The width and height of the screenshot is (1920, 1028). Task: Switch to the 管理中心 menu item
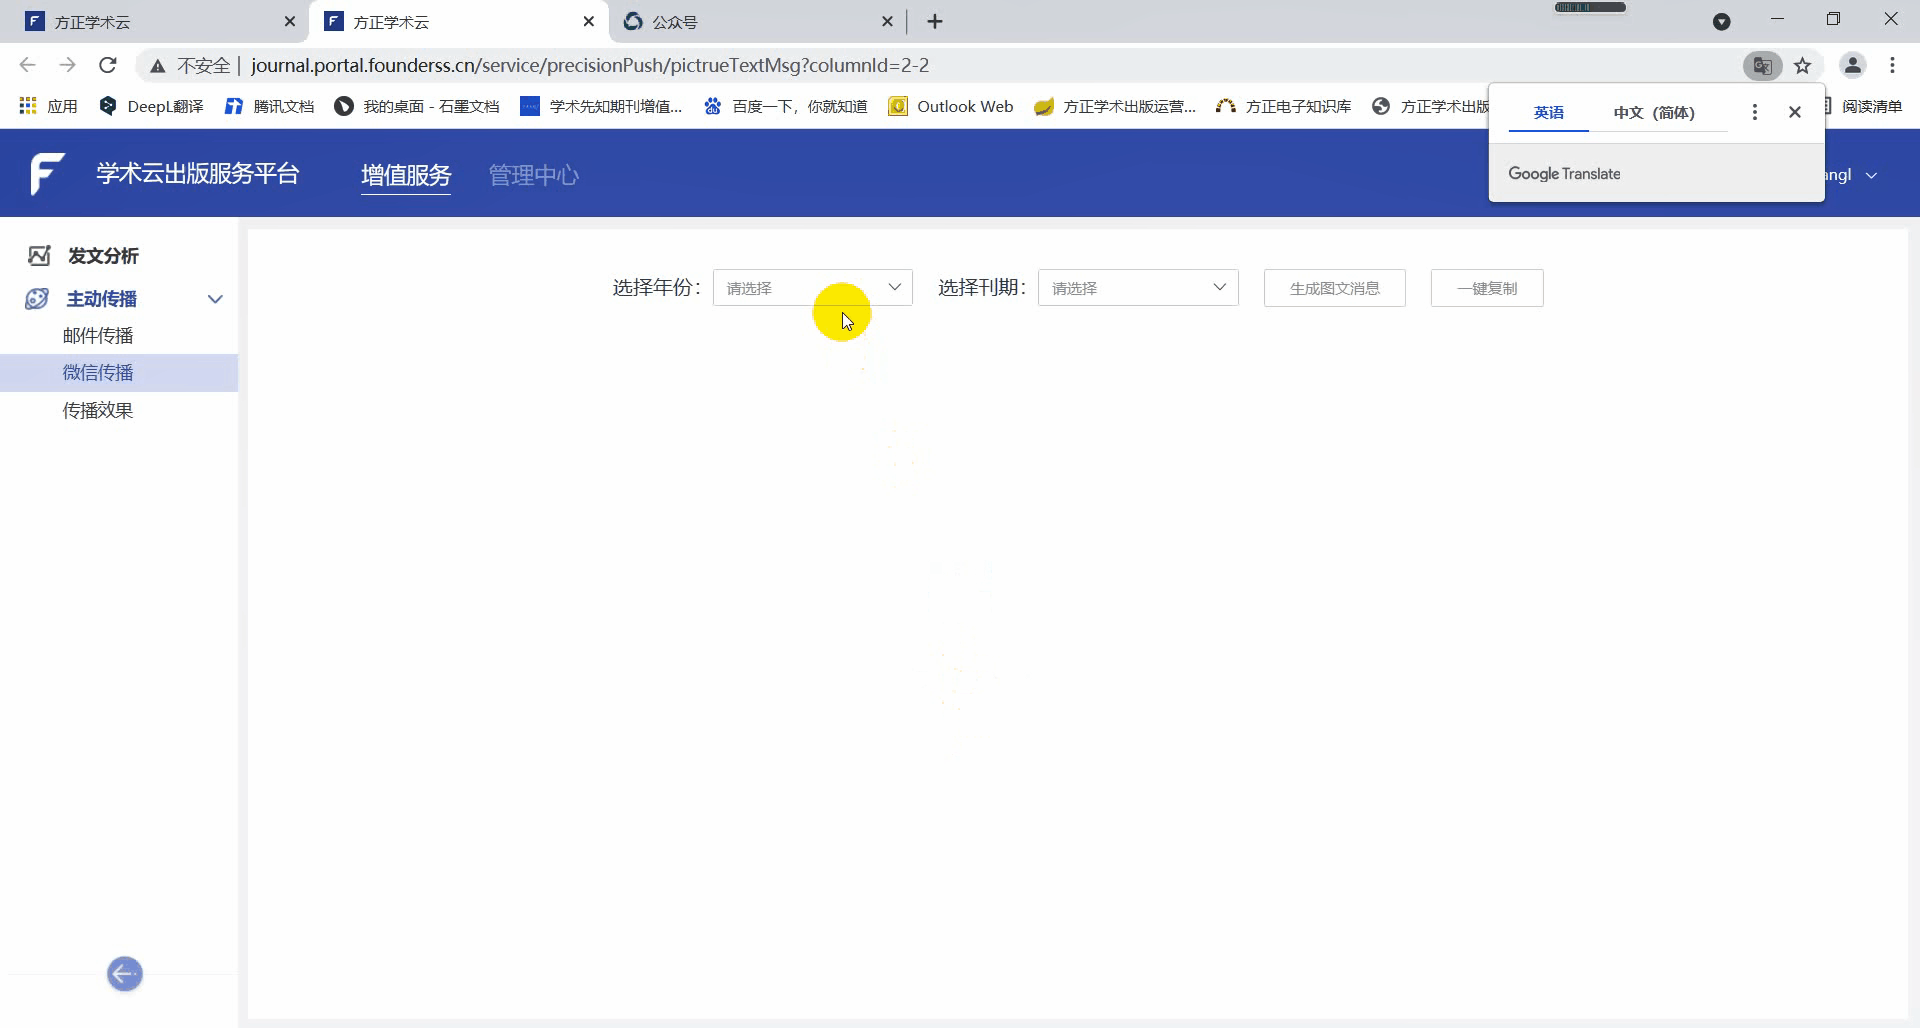[x=533, y=174]
